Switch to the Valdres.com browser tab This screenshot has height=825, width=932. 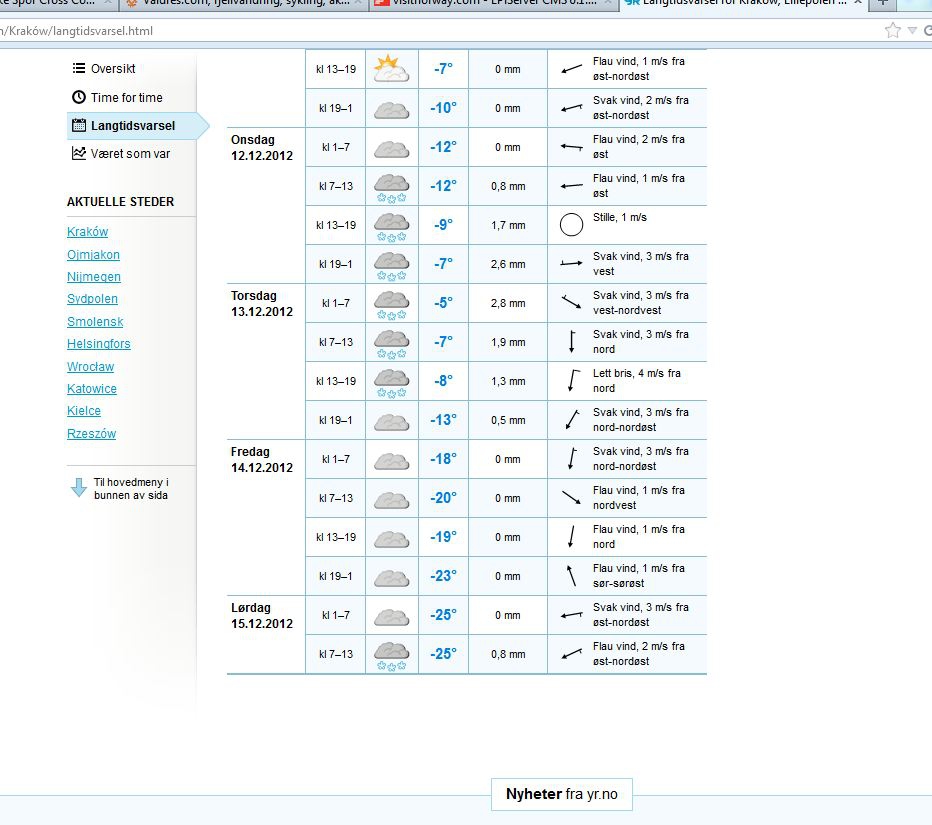(243, 3)
